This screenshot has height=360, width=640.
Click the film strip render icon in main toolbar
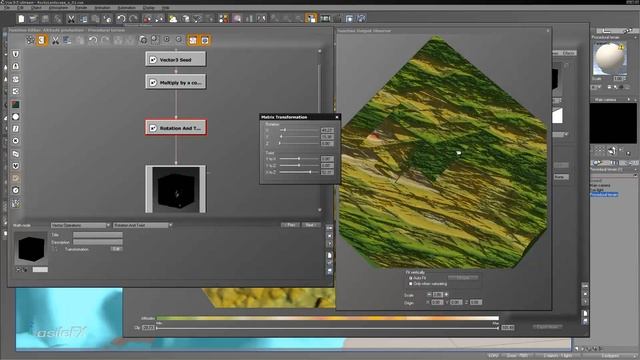pos(325,18)
